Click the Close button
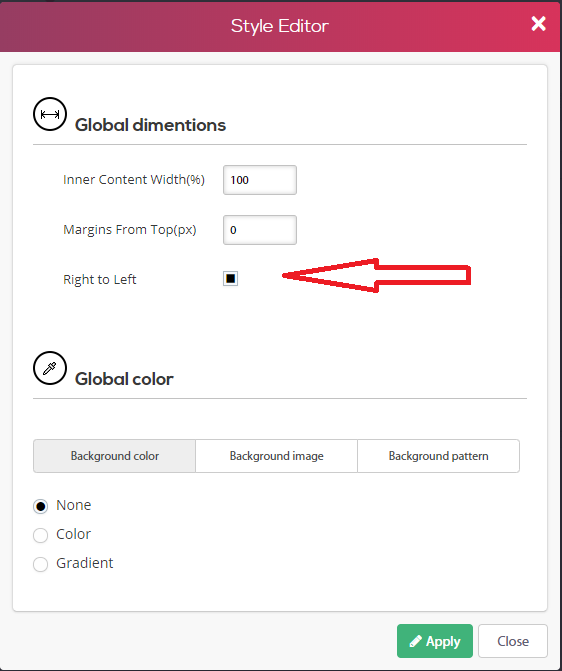Screen dimensions: 562x671 click(x=513, y=641)
